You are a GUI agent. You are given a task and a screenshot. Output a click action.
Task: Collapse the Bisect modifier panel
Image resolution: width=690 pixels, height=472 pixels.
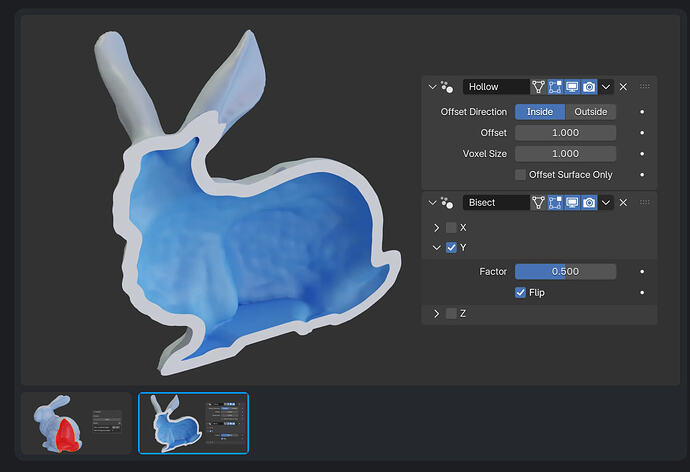(x=432, y=202)
